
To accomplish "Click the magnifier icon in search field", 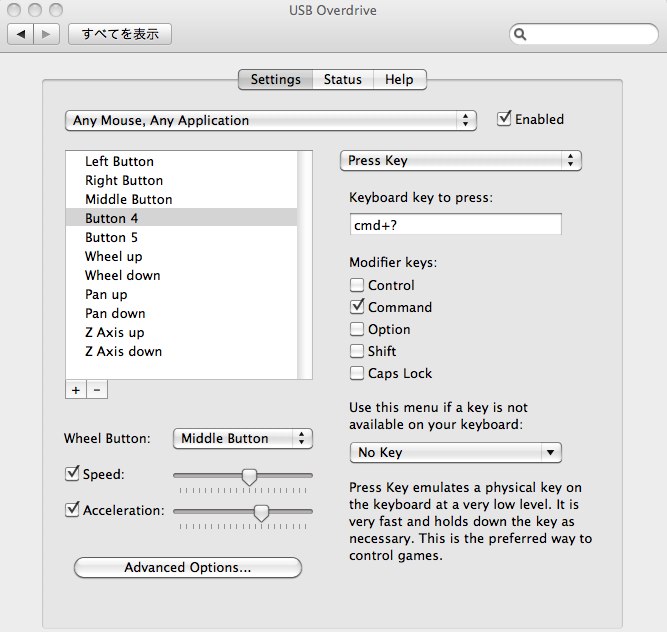I will point(520,34).
